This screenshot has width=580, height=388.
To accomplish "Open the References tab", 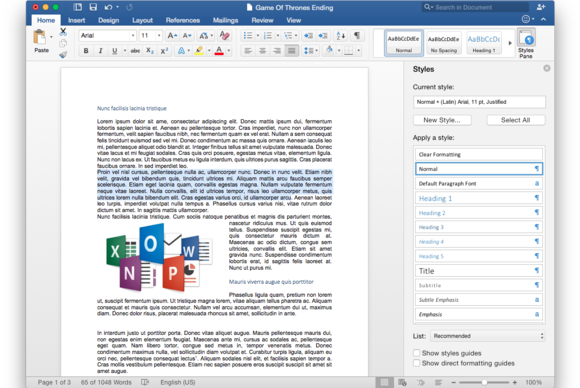I will click(x=183, y=20).
